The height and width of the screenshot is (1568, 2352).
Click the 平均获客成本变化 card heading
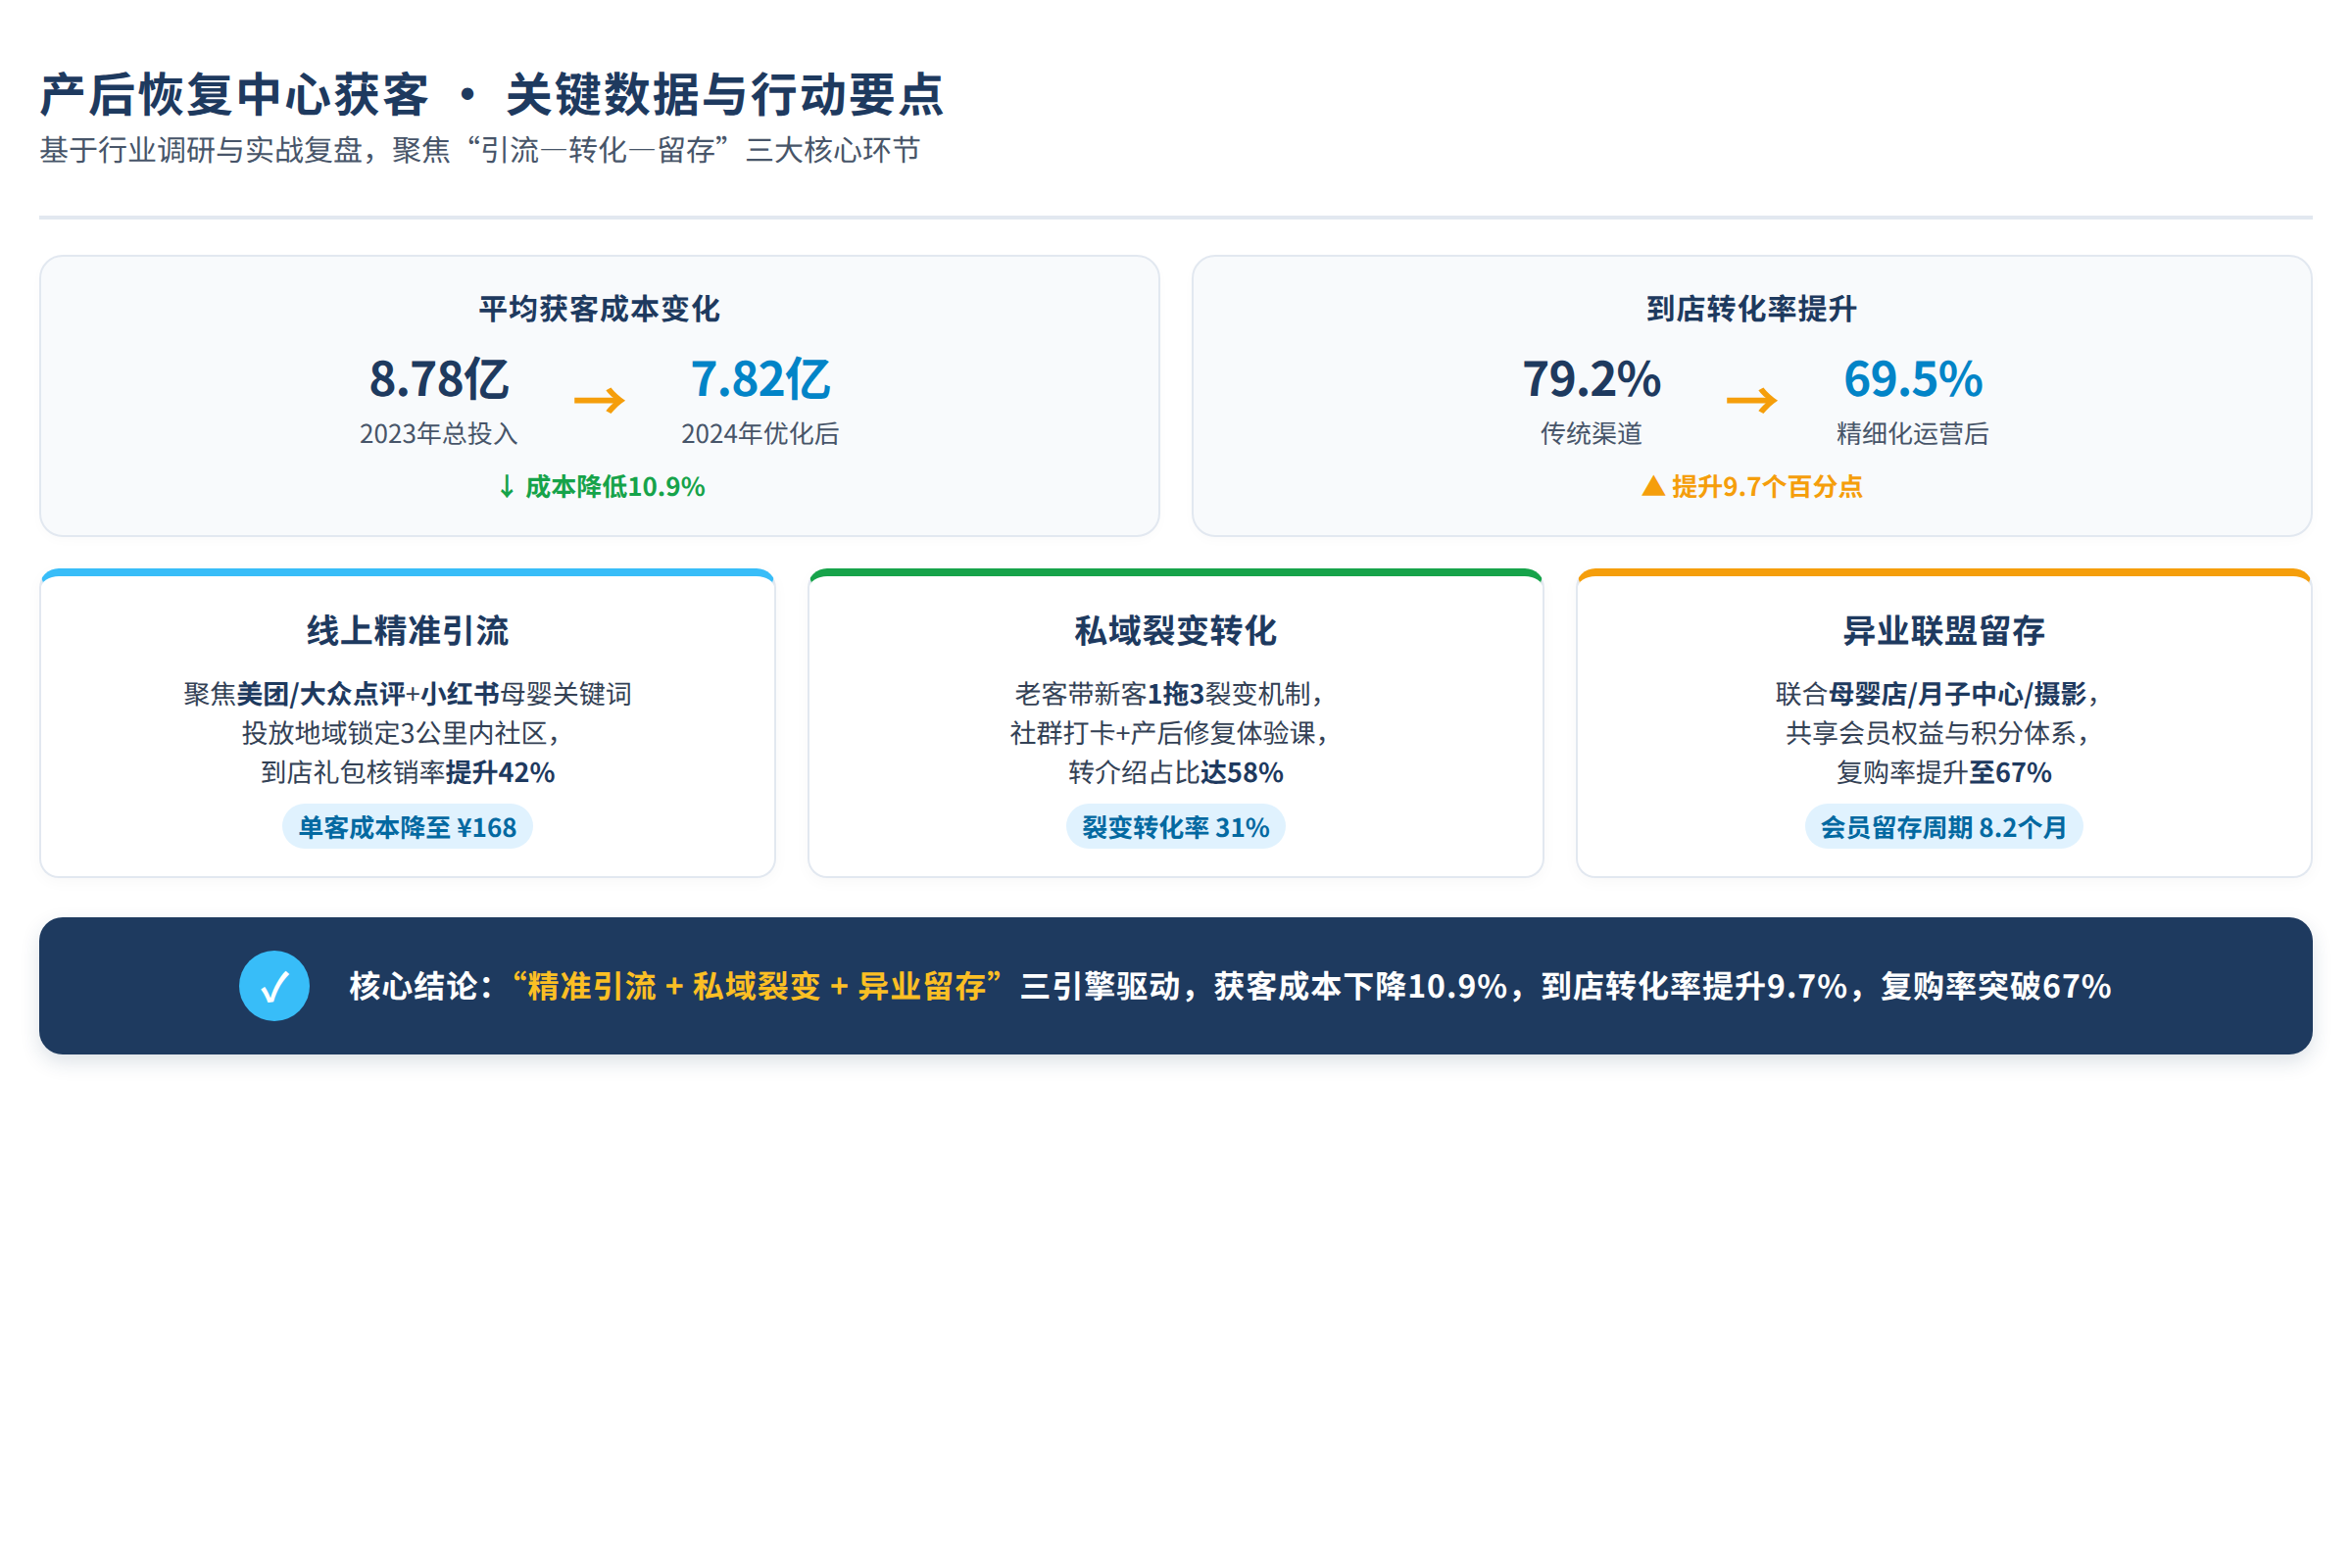point(600,309)
